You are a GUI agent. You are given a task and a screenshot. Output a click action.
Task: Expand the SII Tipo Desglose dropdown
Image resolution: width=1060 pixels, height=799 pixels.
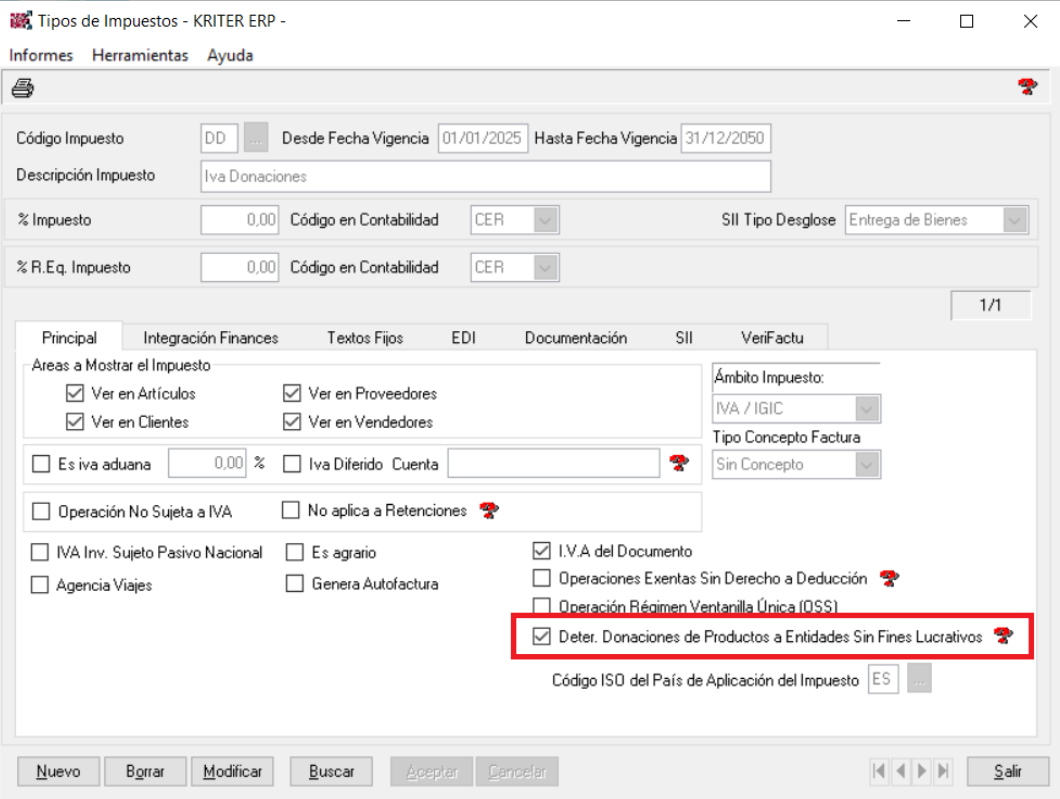pos(1014,221)
